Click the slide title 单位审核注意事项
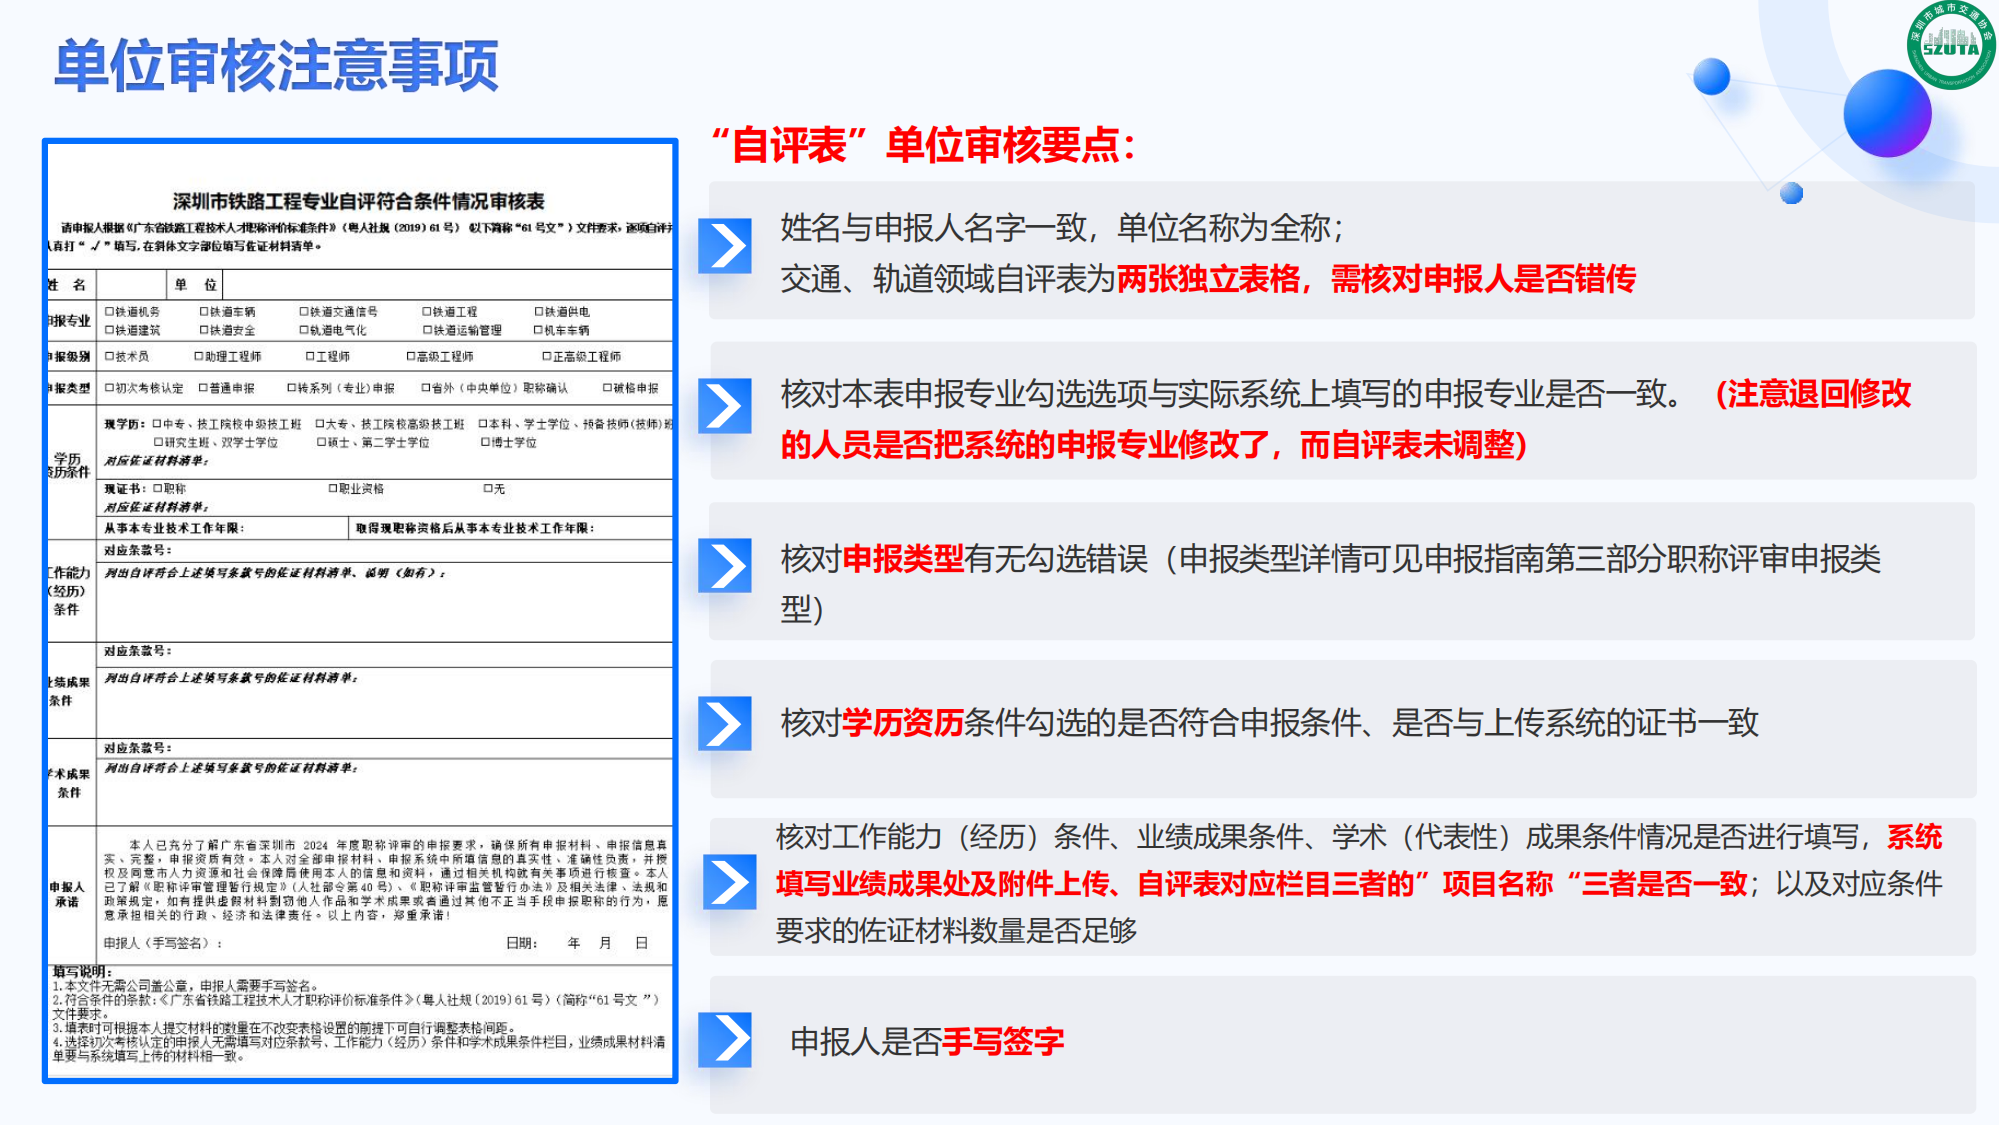Image resolution: width=2000 pixels, height=1125 pixels. (276, 66)
